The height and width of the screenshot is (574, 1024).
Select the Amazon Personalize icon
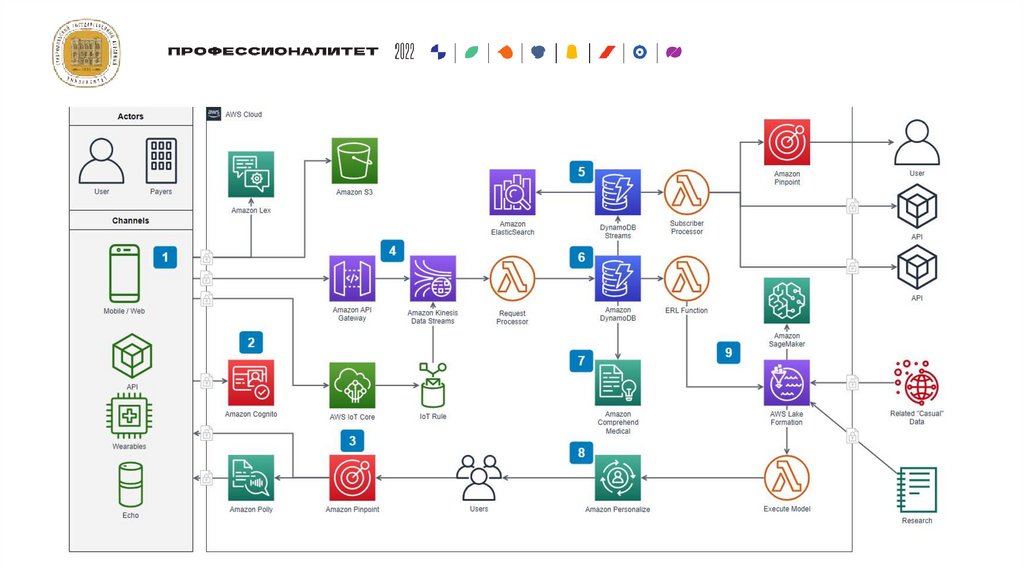[618, 478]
